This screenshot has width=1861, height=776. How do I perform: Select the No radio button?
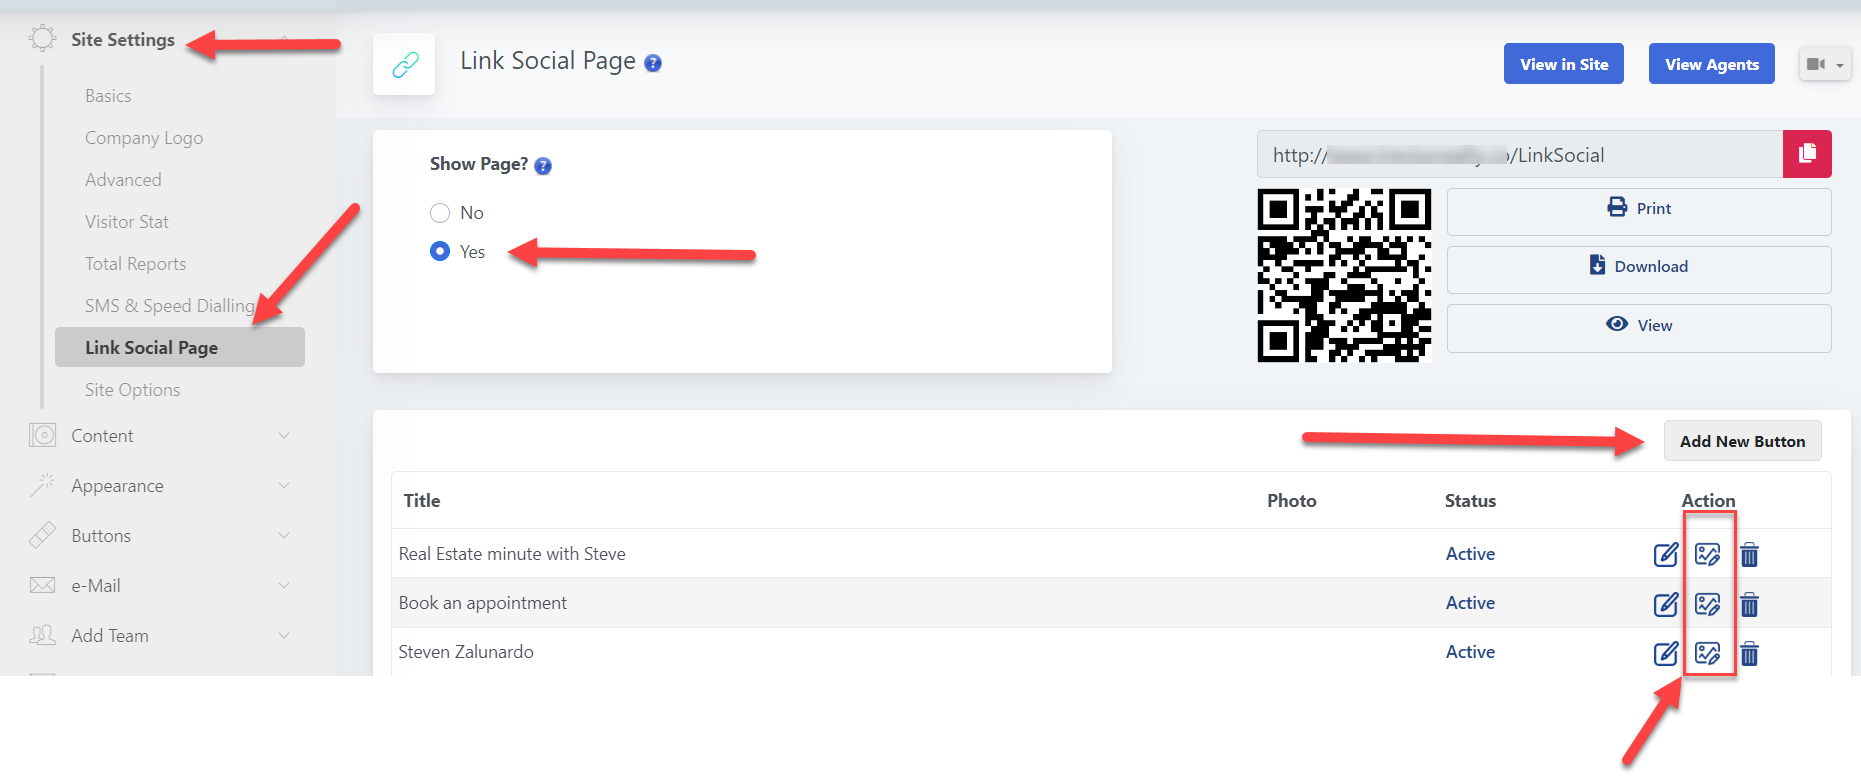pyautogui.click(x=440, y=213)
